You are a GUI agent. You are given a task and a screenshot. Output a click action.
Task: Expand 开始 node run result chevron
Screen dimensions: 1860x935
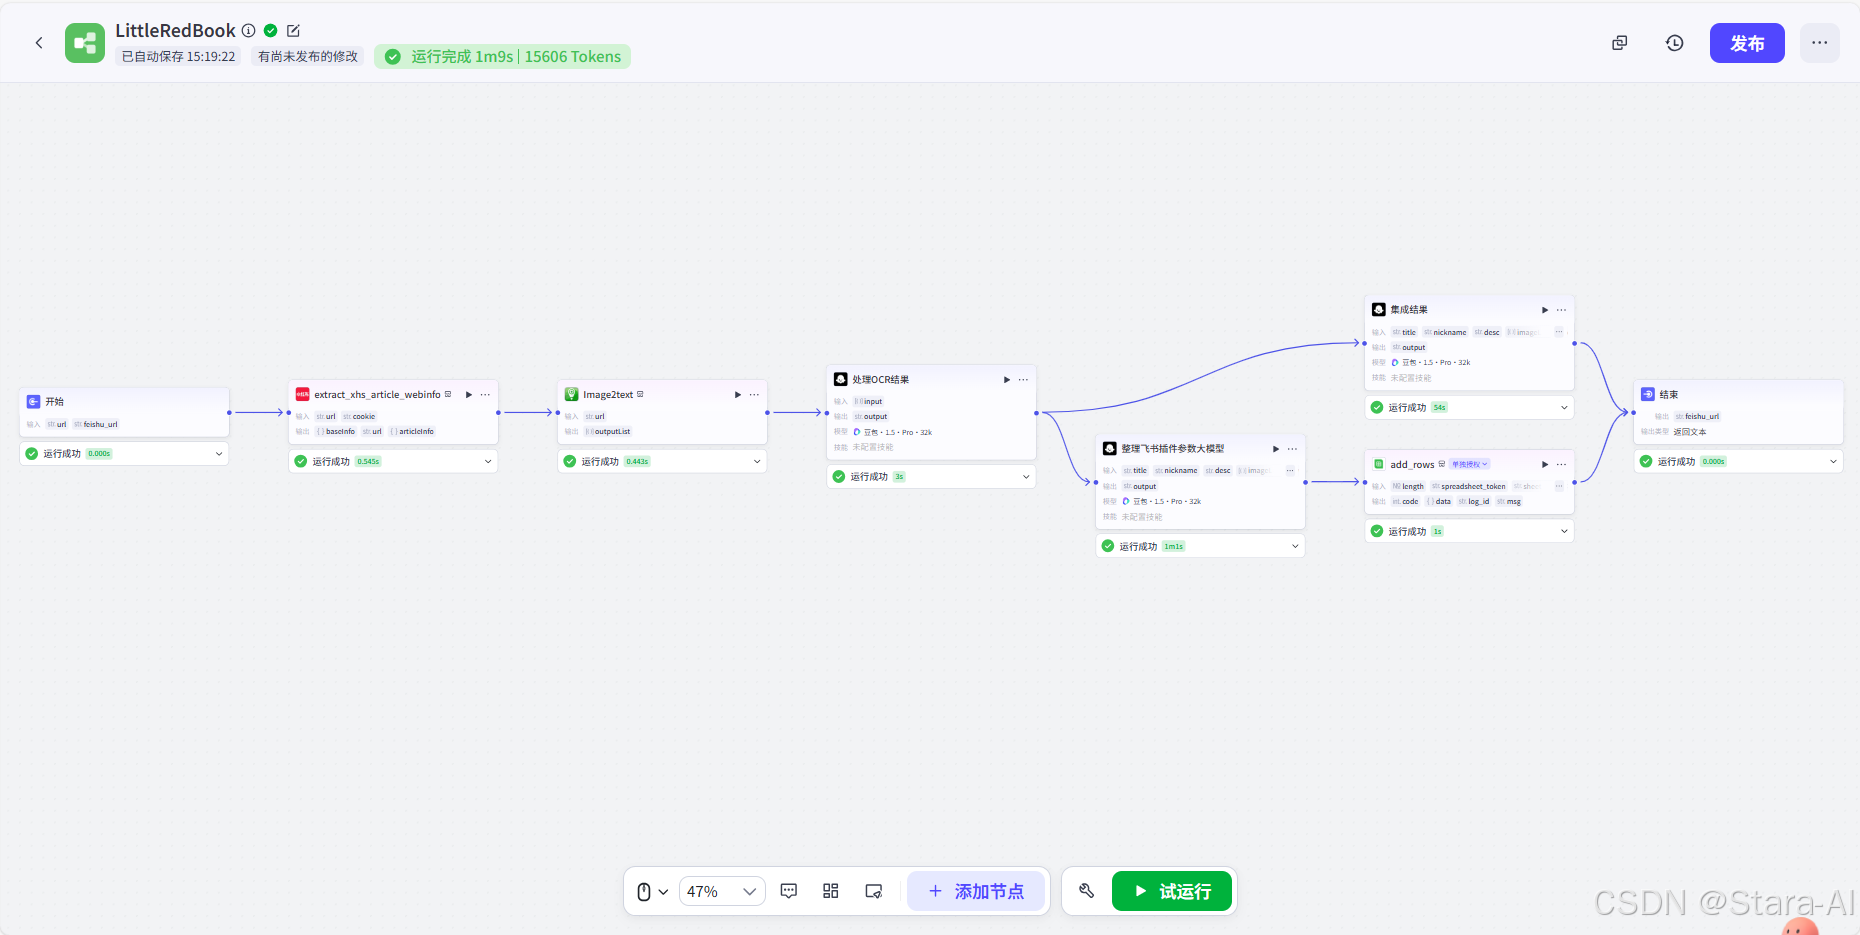pos(219,454)
